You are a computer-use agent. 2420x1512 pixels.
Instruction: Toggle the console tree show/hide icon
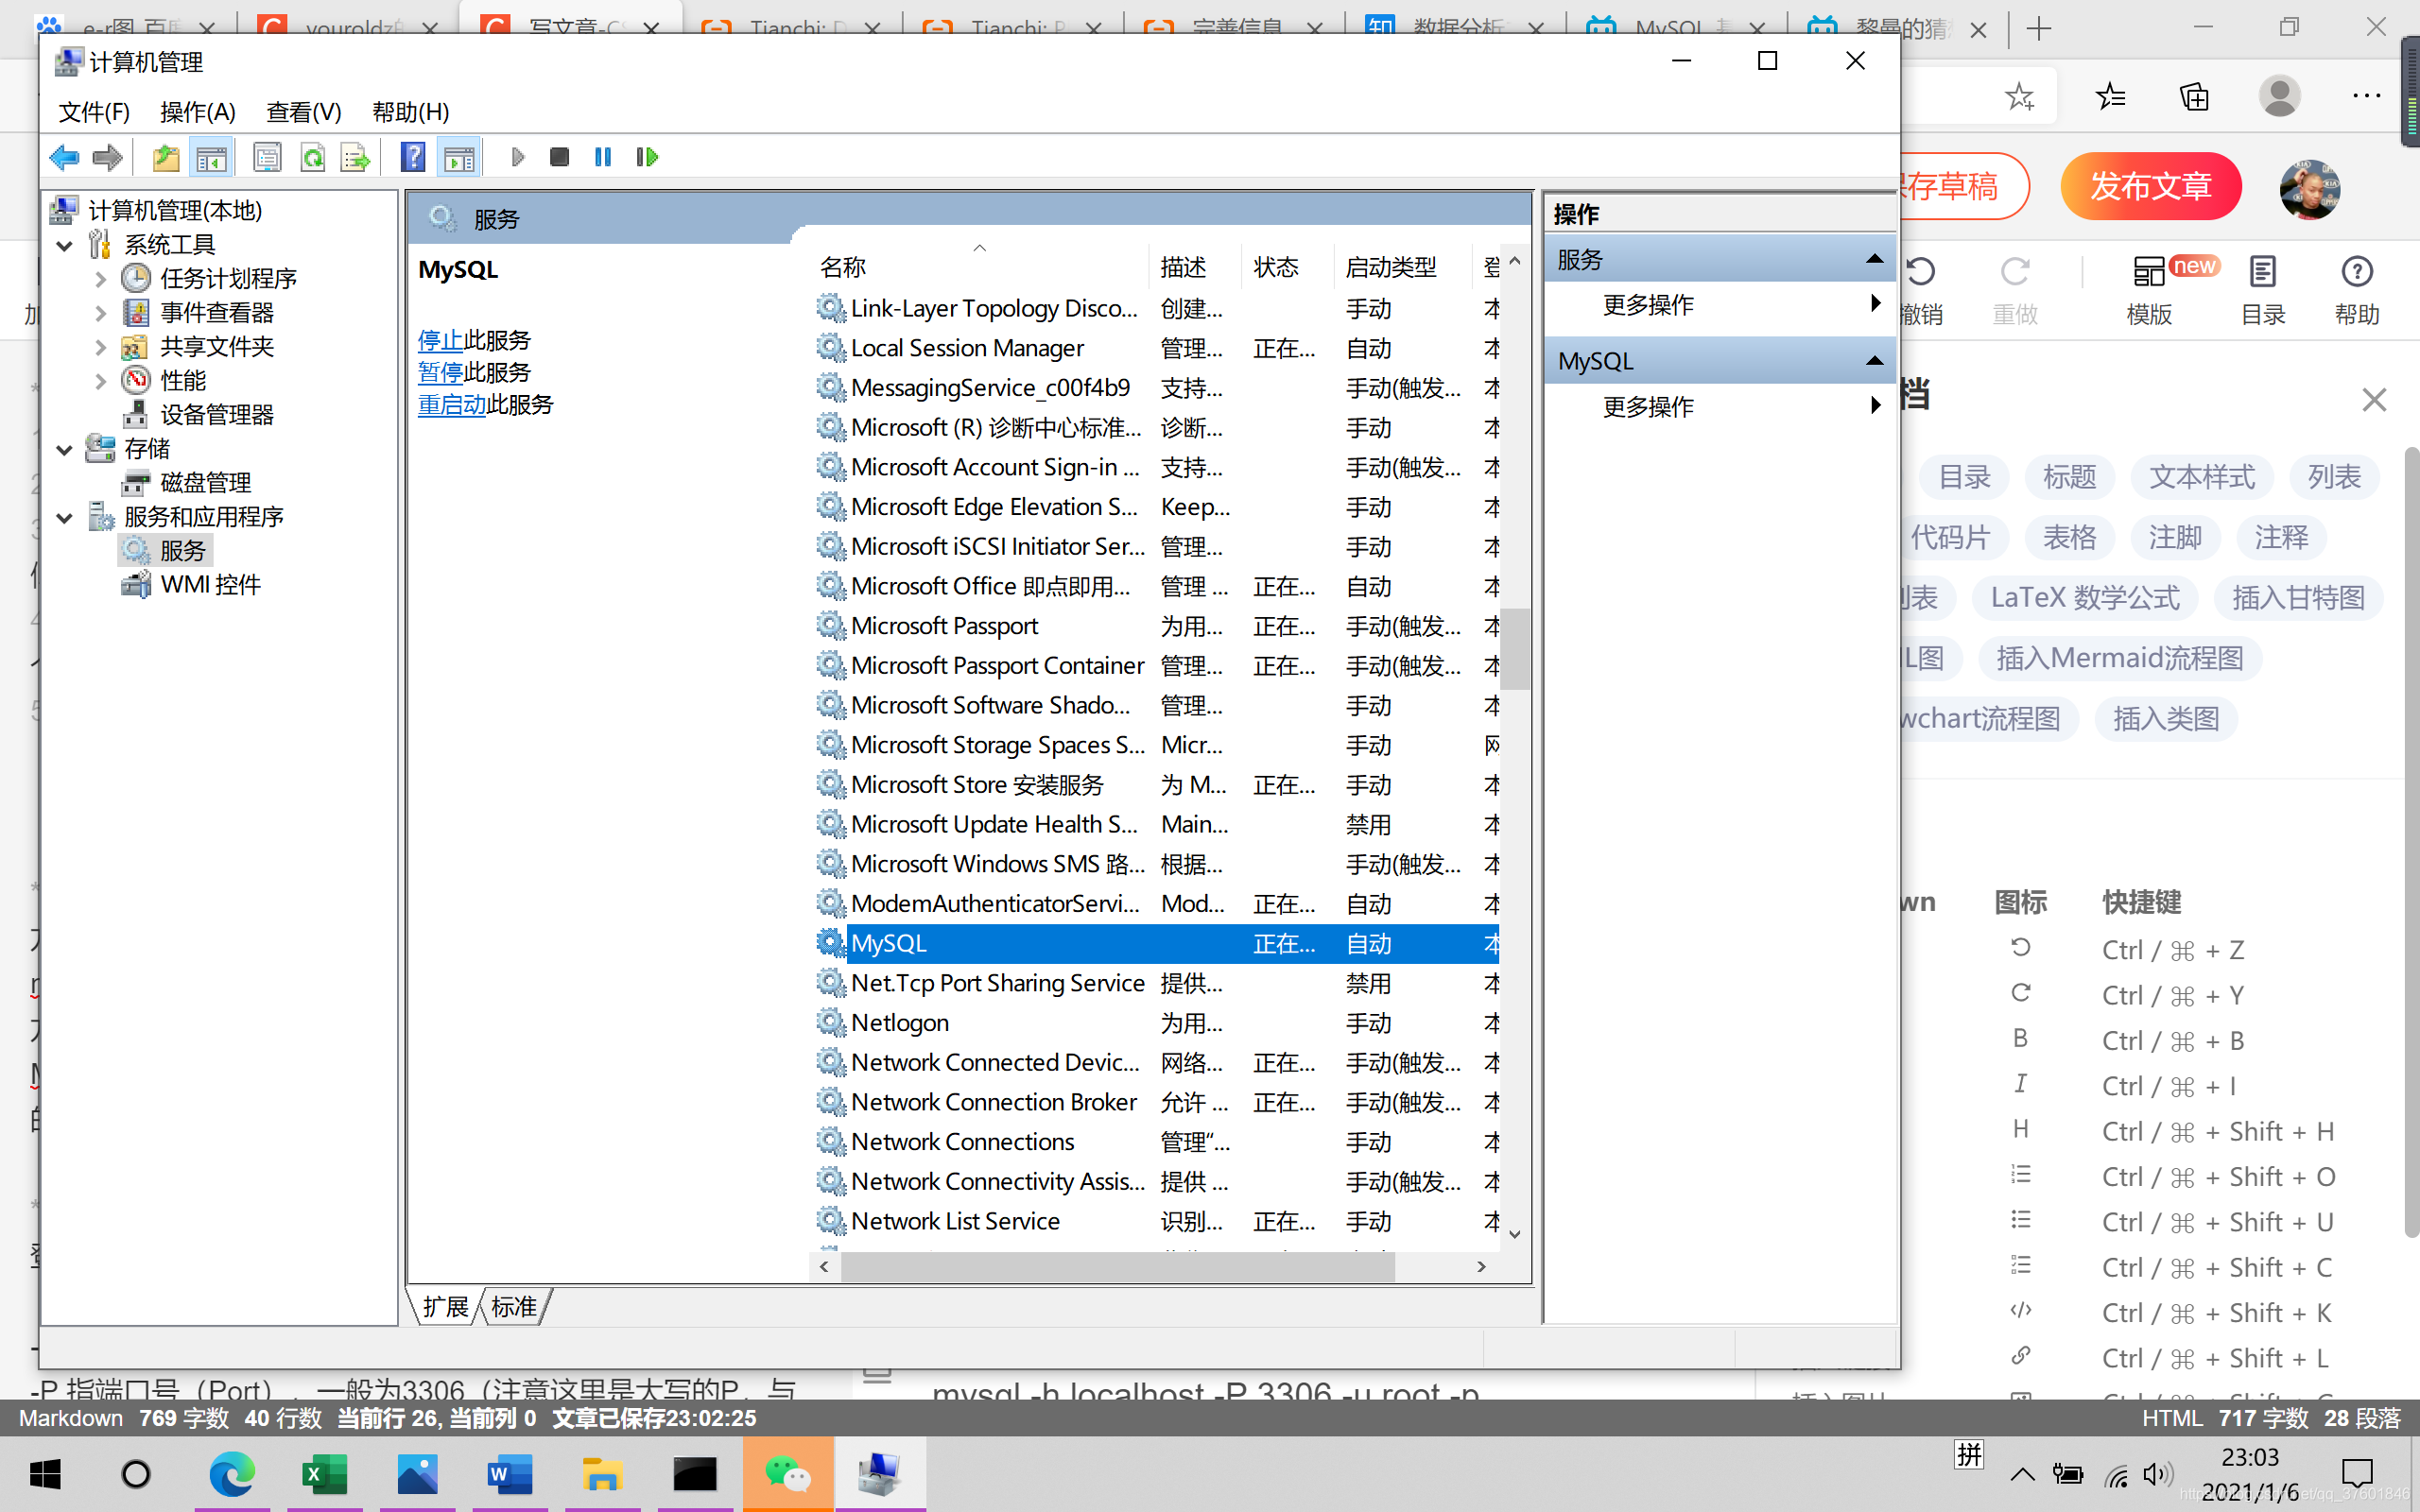coord(211,157)
